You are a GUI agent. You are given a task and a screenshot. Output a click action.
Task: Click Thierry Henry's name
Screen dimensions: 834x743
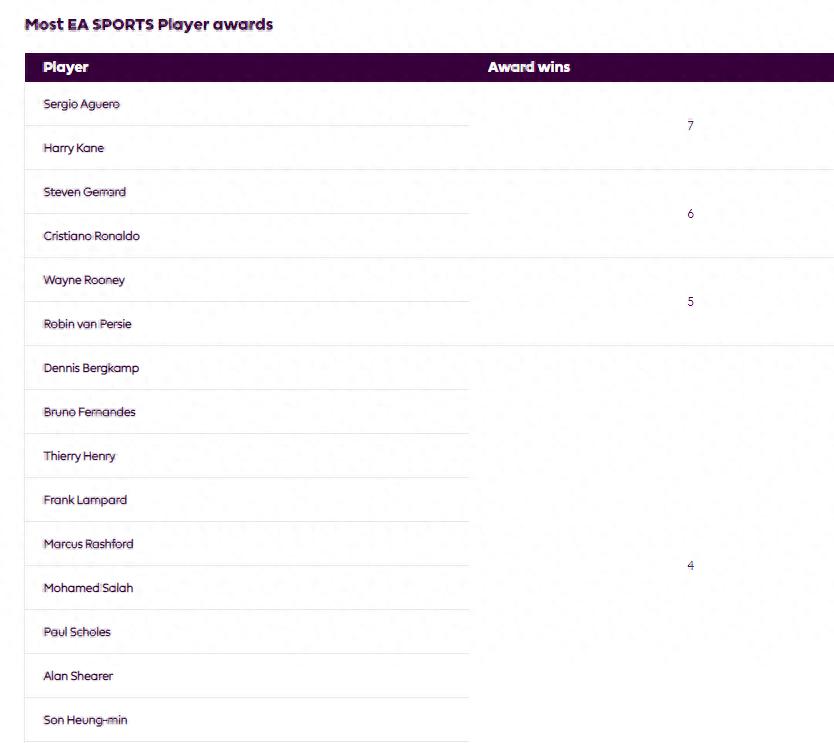click(x=80, y=456)
